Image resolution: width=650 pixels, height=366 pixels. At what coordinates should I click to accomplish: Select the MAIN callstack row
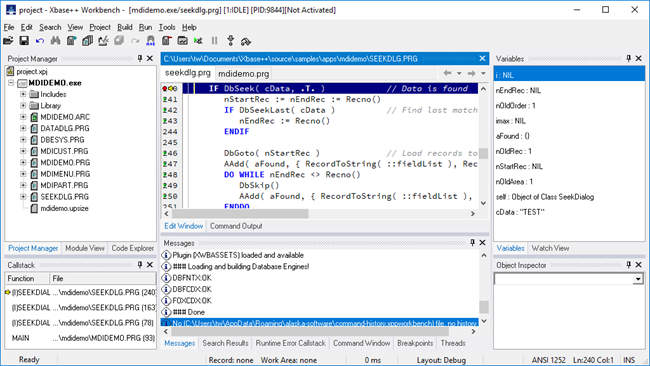(x=80, y=338)
